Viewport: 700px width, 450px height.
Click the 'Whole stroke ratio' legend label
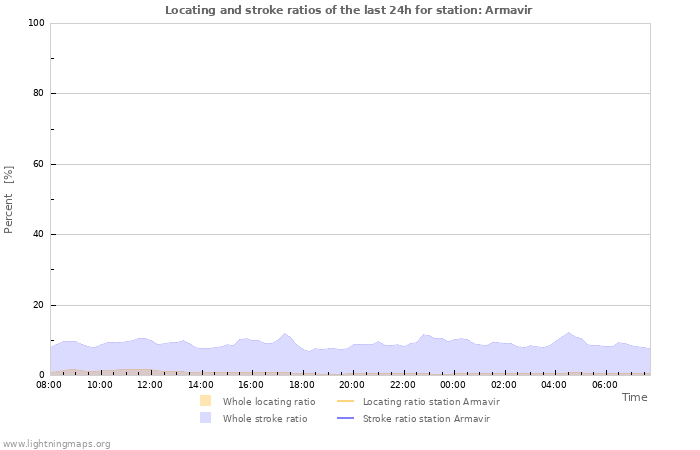[265, 418]
